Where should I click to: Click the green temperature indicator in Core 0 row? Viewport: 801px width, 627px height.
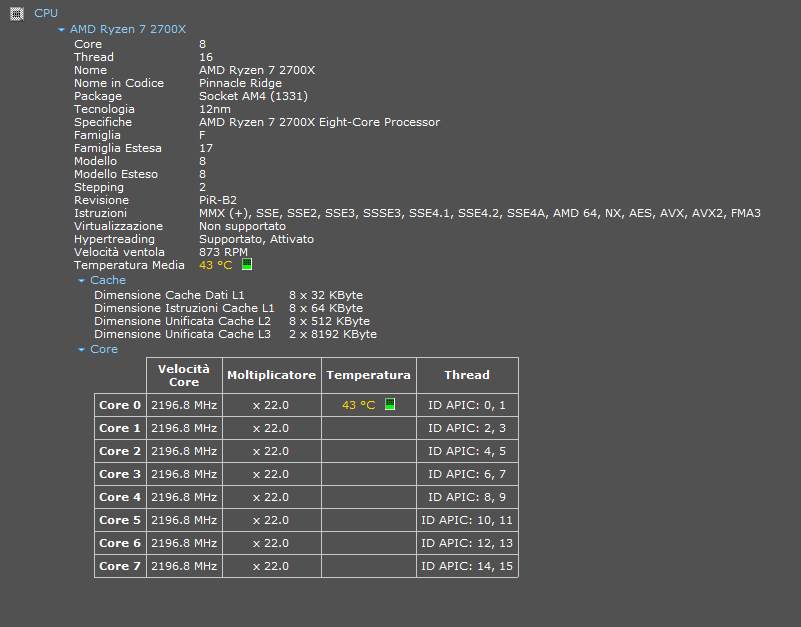(390, 405)
